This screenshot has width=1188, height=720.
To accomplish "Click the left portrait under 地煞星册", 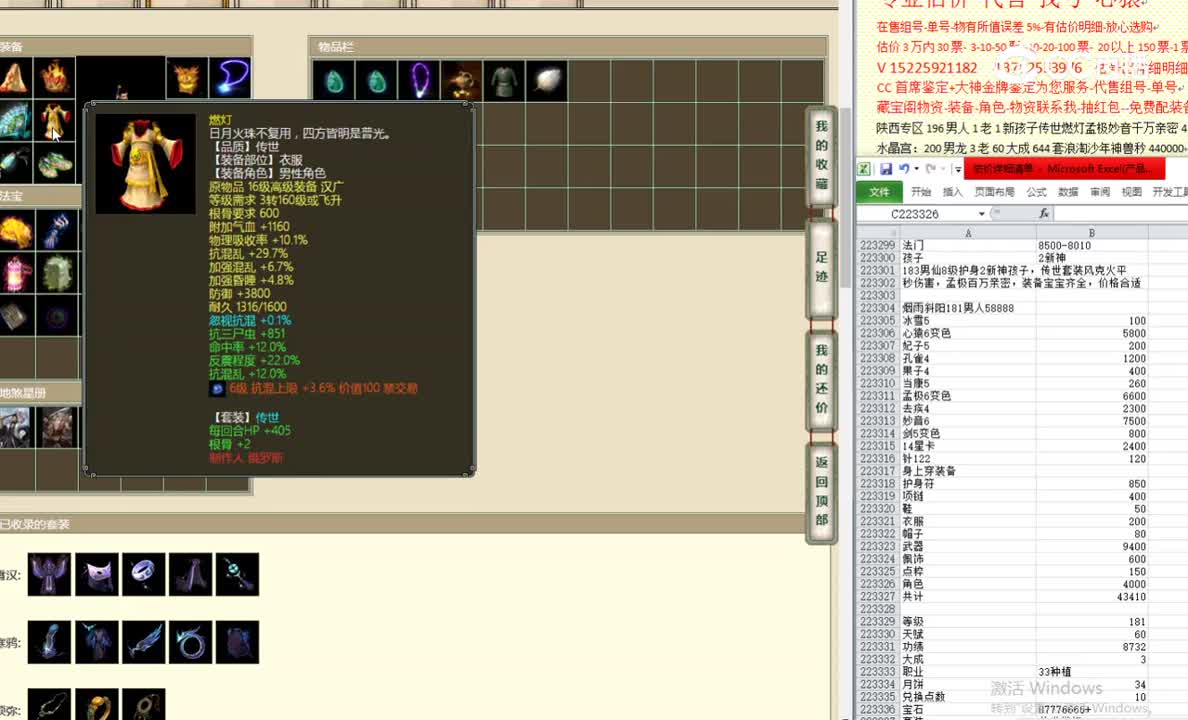I will pos(15,427).
